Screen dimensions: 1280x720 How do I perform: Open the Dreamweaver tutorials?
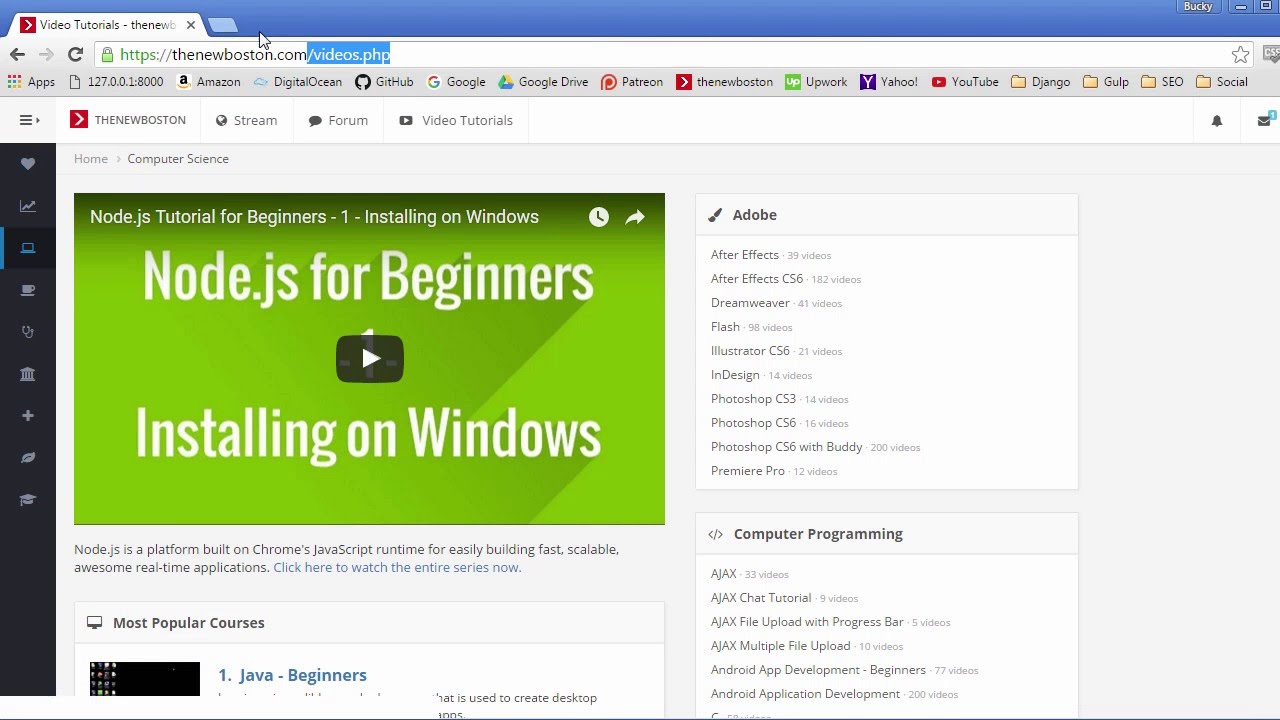[750, 303]
